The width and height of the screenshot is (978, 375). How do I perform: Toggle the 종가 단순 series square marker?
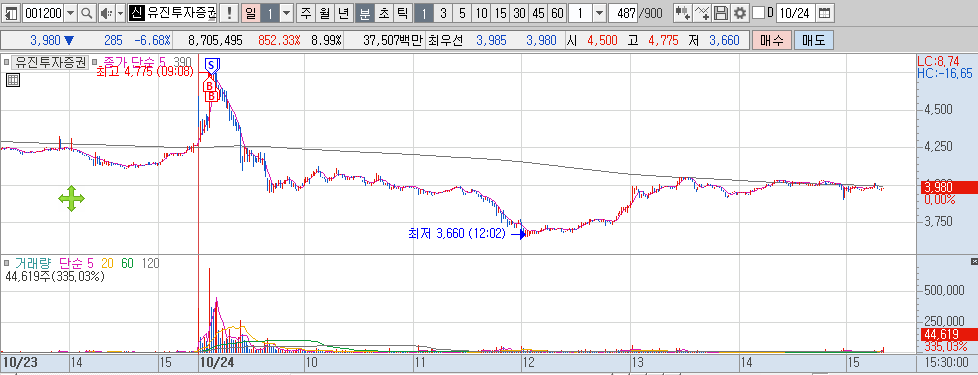(95, 62)
